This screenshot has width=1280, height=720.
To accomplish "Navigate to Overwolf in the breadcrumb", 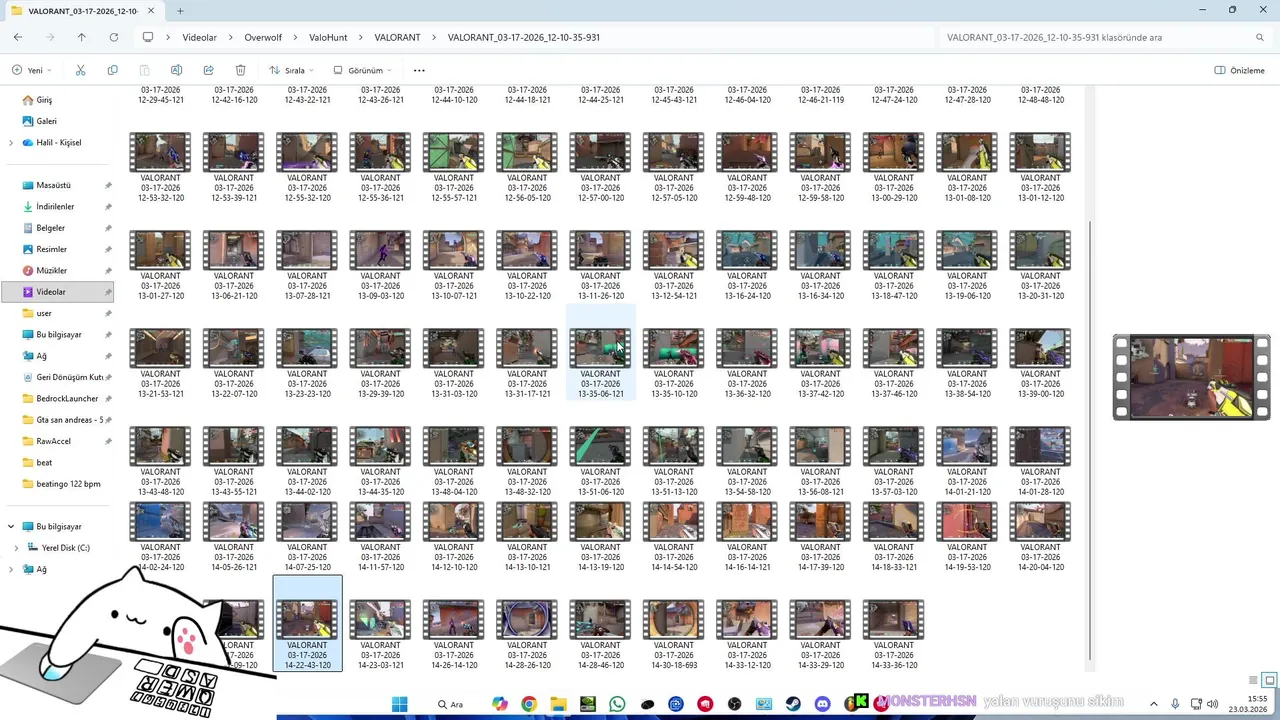I will (263, 37).
